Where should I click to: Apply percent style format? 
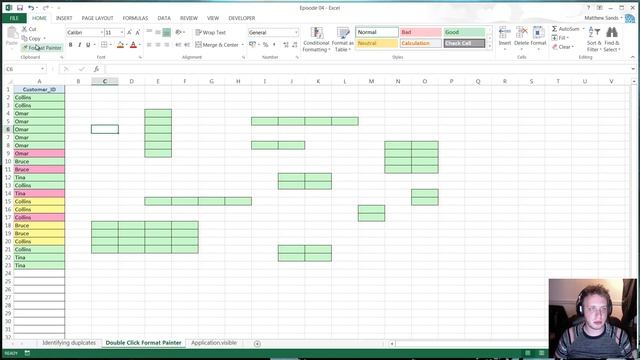[266, 44]
